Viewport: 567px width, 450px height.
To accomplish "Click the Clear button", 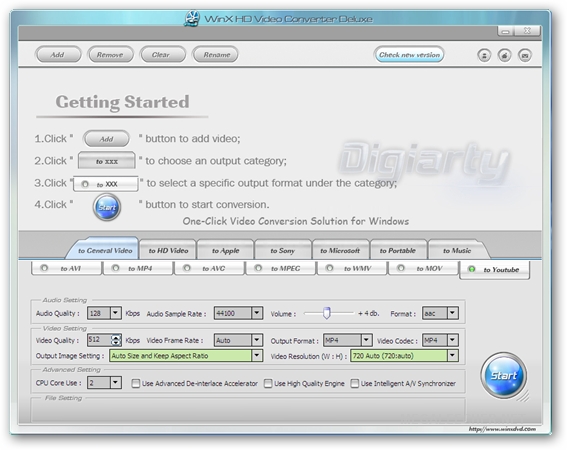I will tap(162, 55).
